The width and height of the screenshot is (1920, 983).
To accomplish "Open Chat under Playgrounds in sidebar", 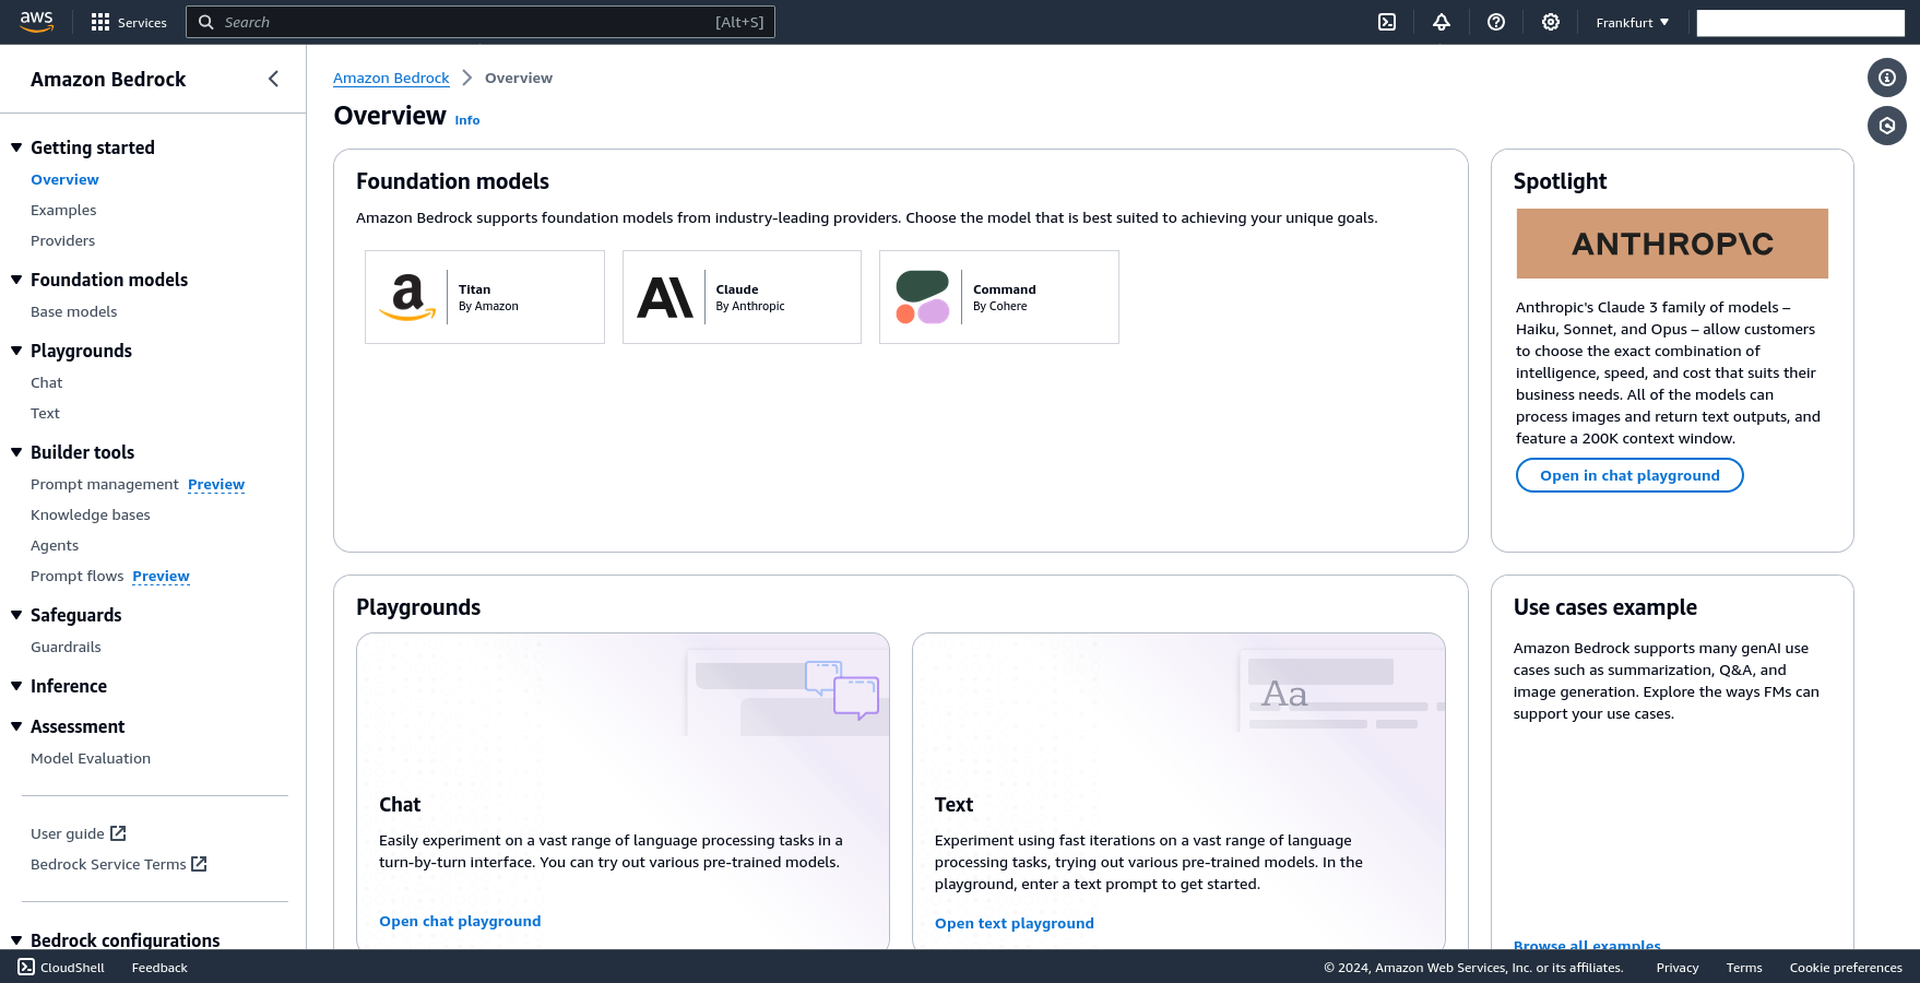I will point(46,383).
